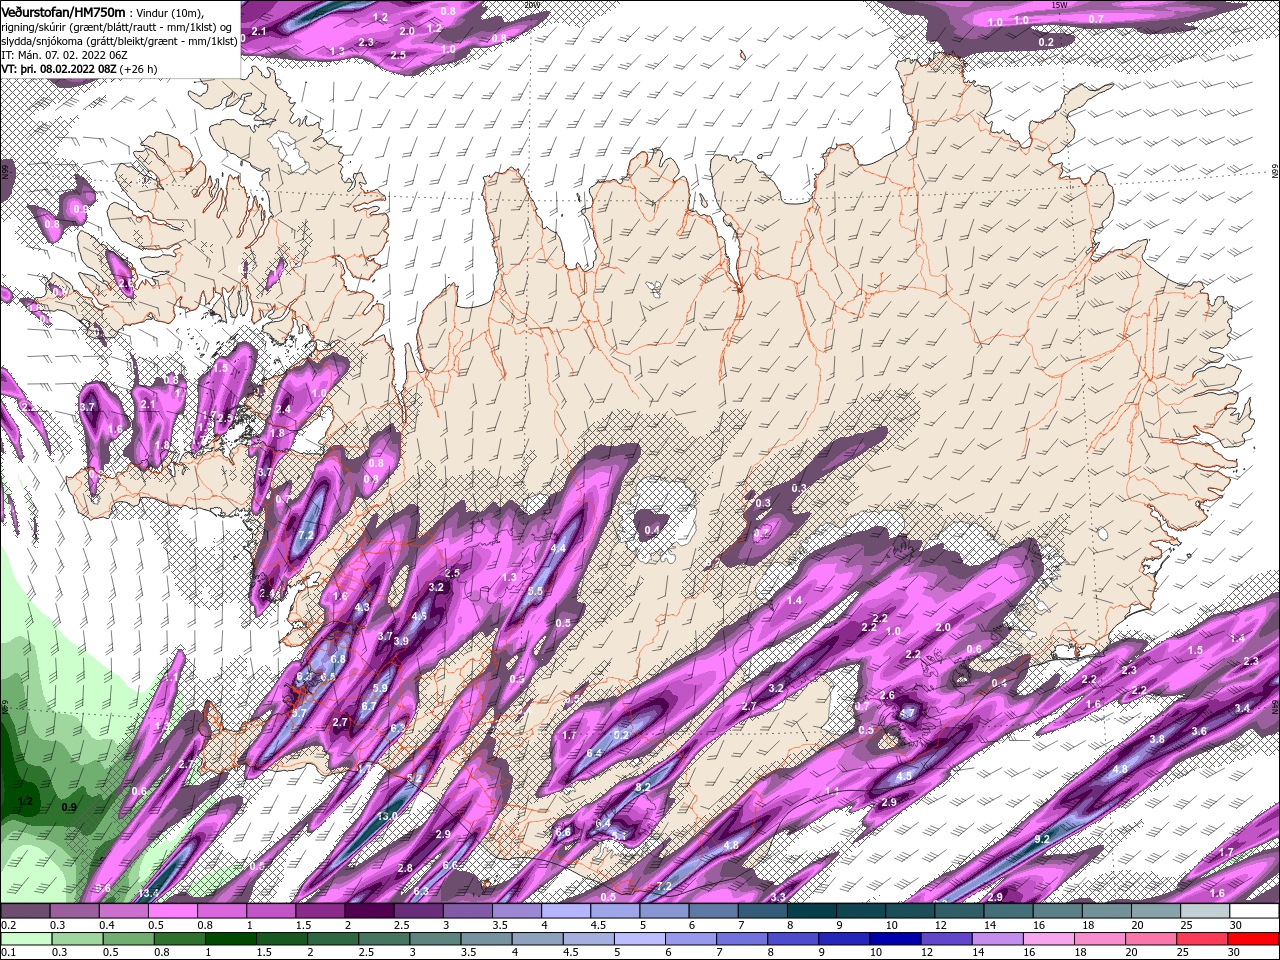Click the 'rigning/skúrir' legend description line
1280x960 pixels.
pos(118,27)
